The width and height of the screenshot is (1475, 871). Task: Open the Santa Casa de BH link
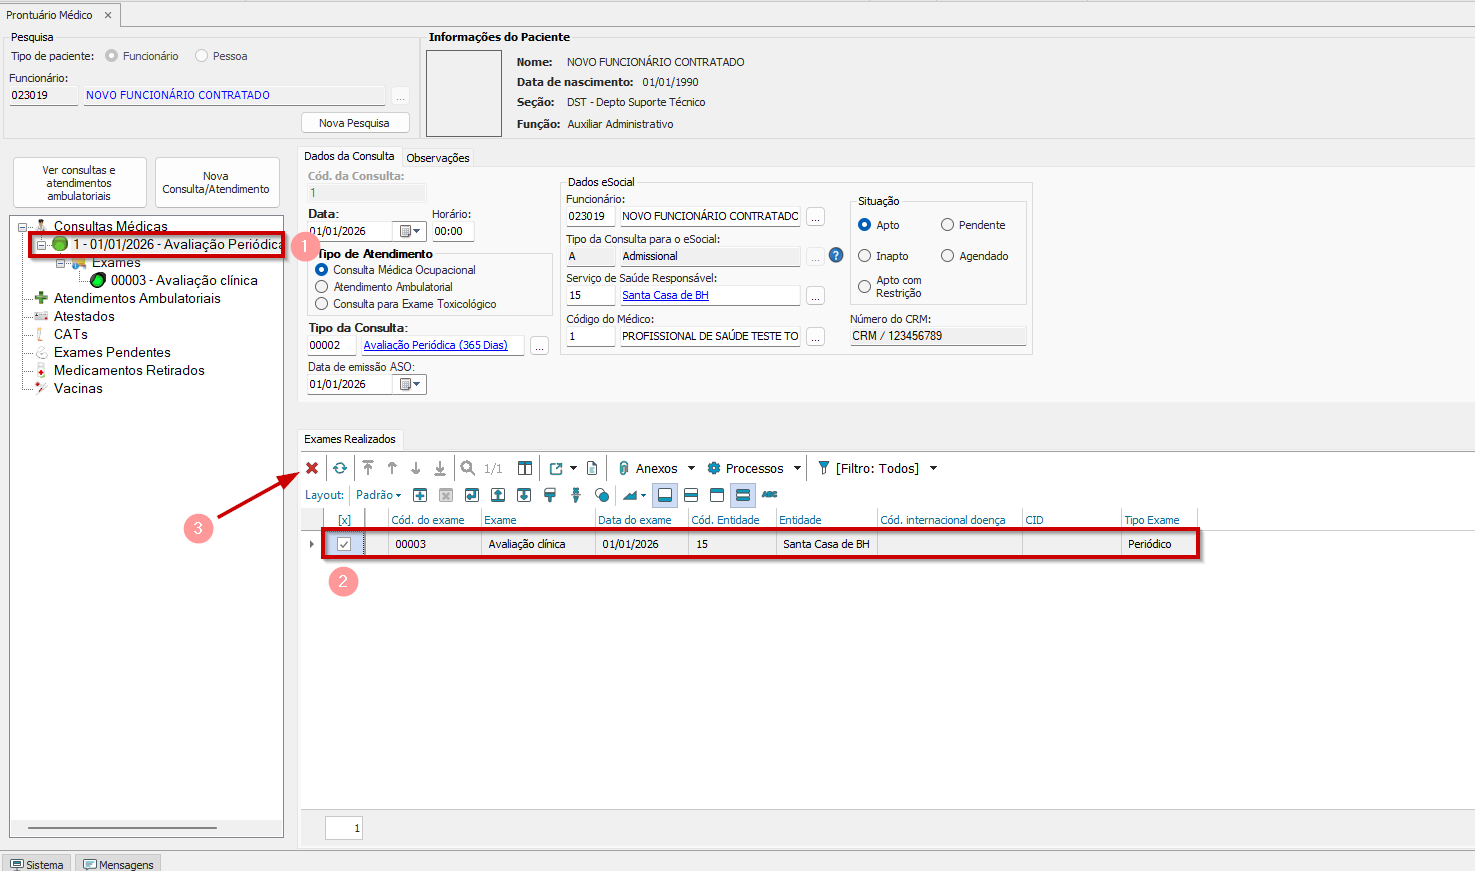(x=665, y=295)
